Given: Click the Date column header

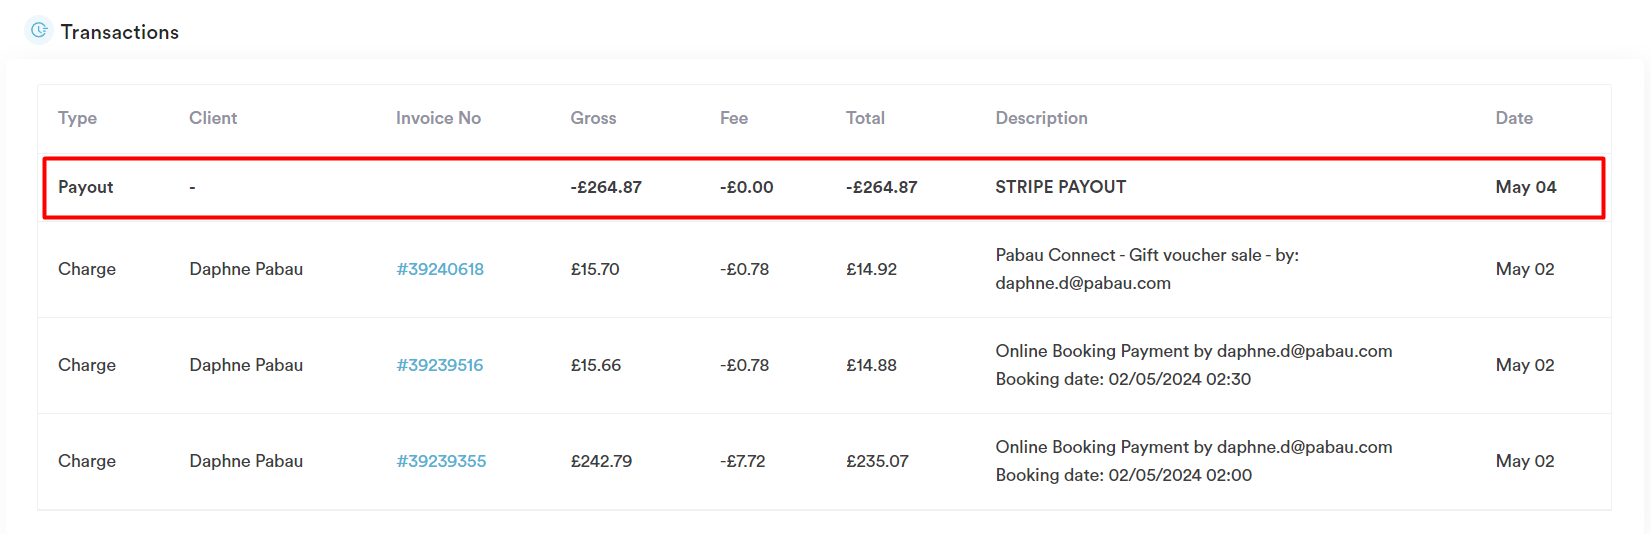Looking at the screenshot, I should (x=1514, y=118).
